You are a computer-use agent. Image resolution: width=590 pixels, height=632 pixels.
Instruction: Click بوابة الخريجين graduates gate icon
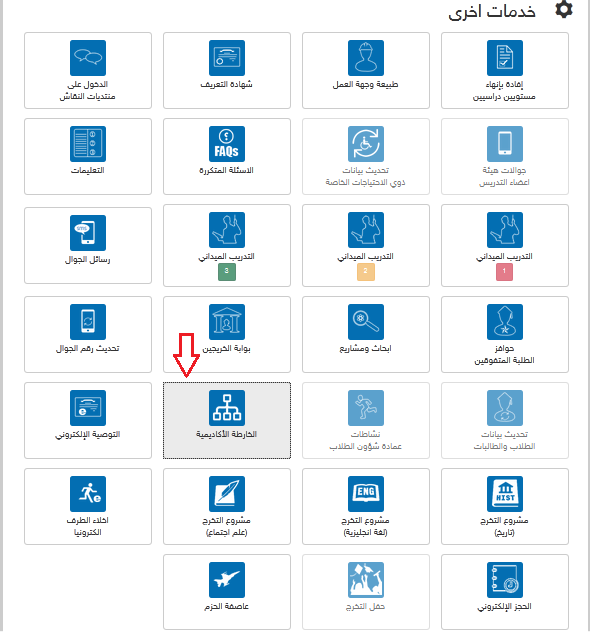[226, 322]
